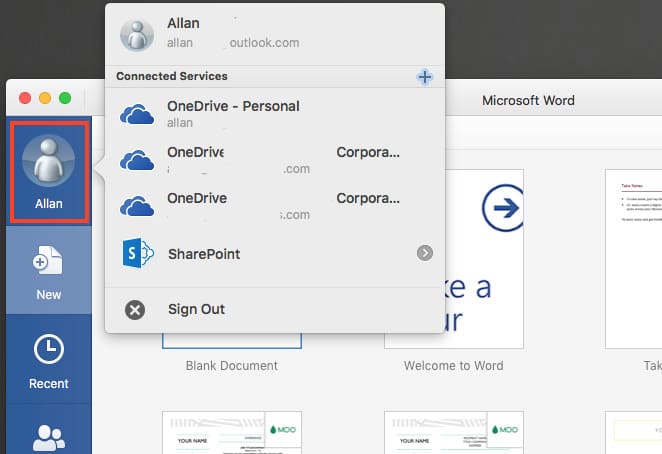Open the Recent documents clock icon
The height and width of the screenshot is (454, 662).
click(48, 351)
